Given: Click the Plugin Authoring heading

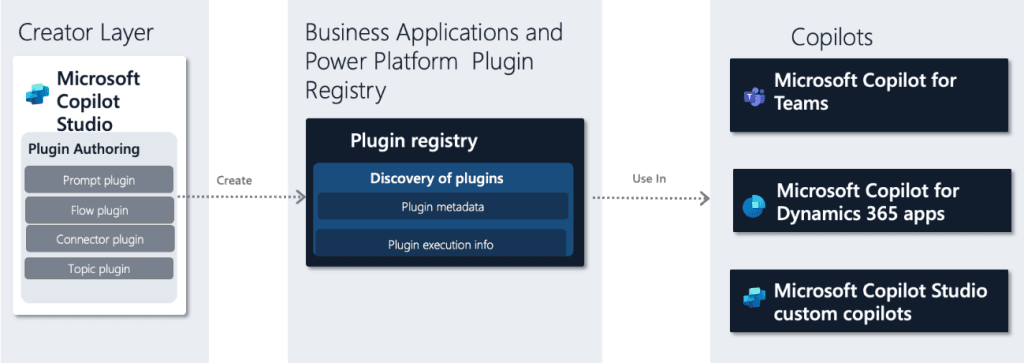Looking at the screenshot, I should pyautogui.click(x=84, y=149).
